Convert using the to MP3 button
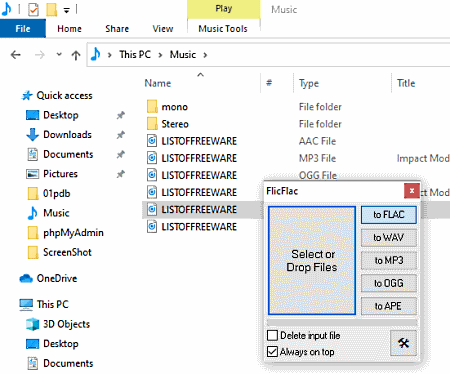450x374 pixels. (389, 260)
